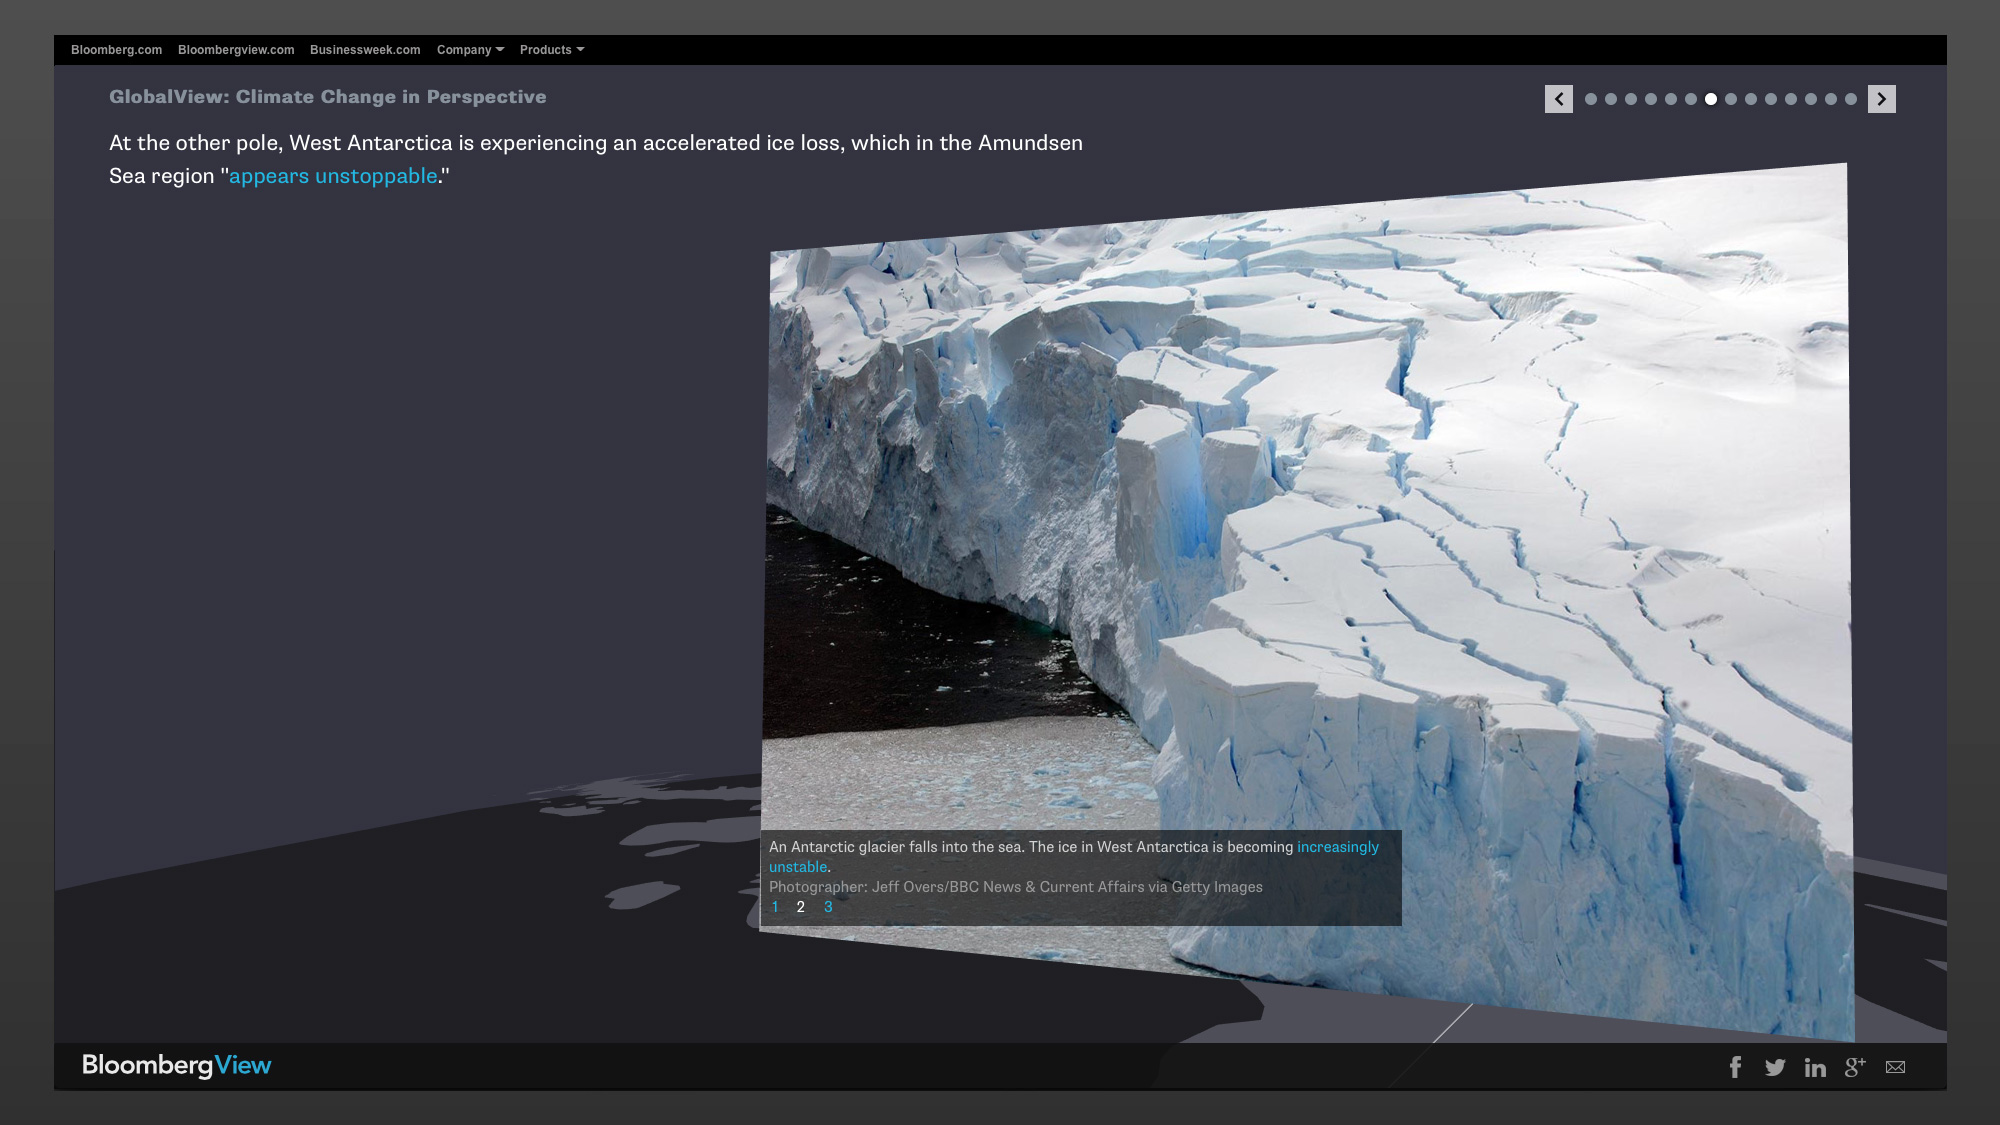Share via the email envelope icon

(1895, 1067)
